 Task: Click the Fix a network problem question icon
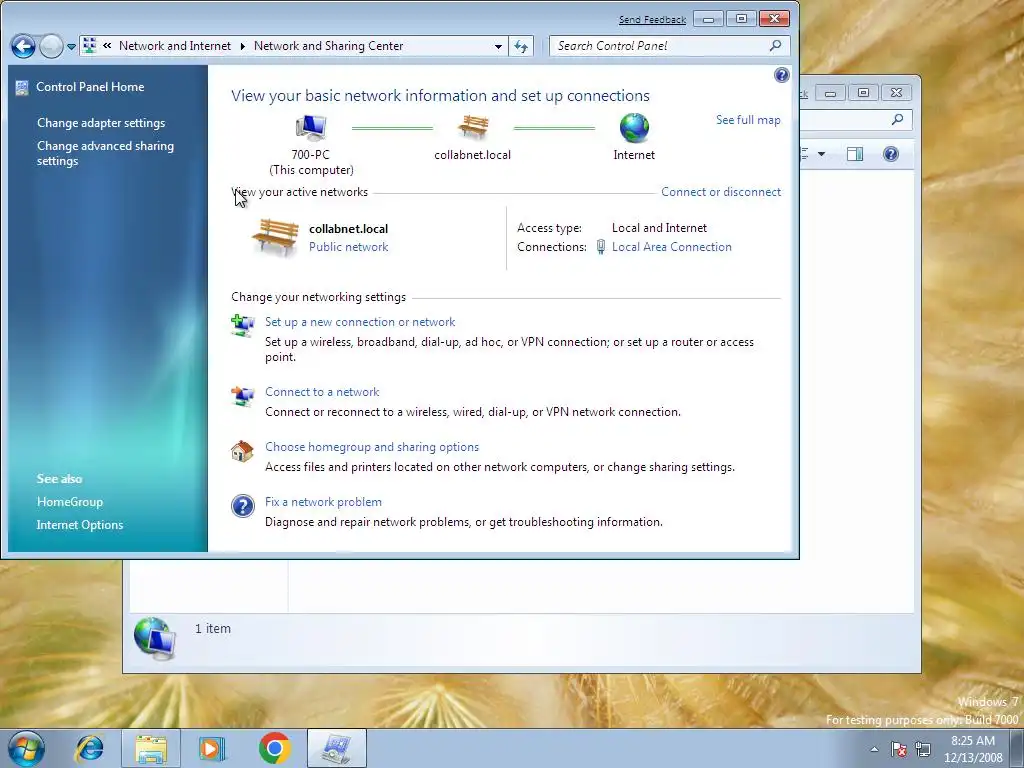coord(242,506)
